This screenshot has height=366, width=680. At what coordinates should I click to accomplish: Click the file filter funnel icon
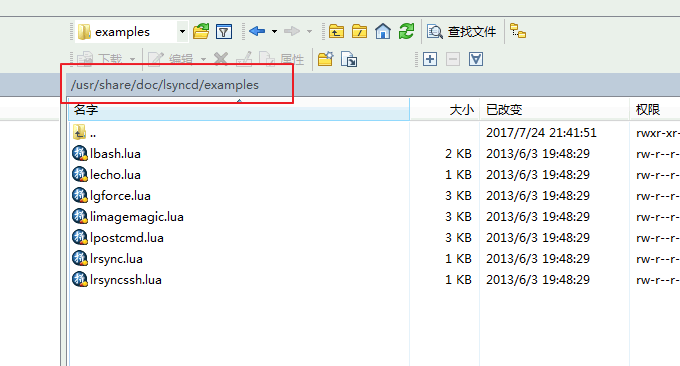point(224,32)
